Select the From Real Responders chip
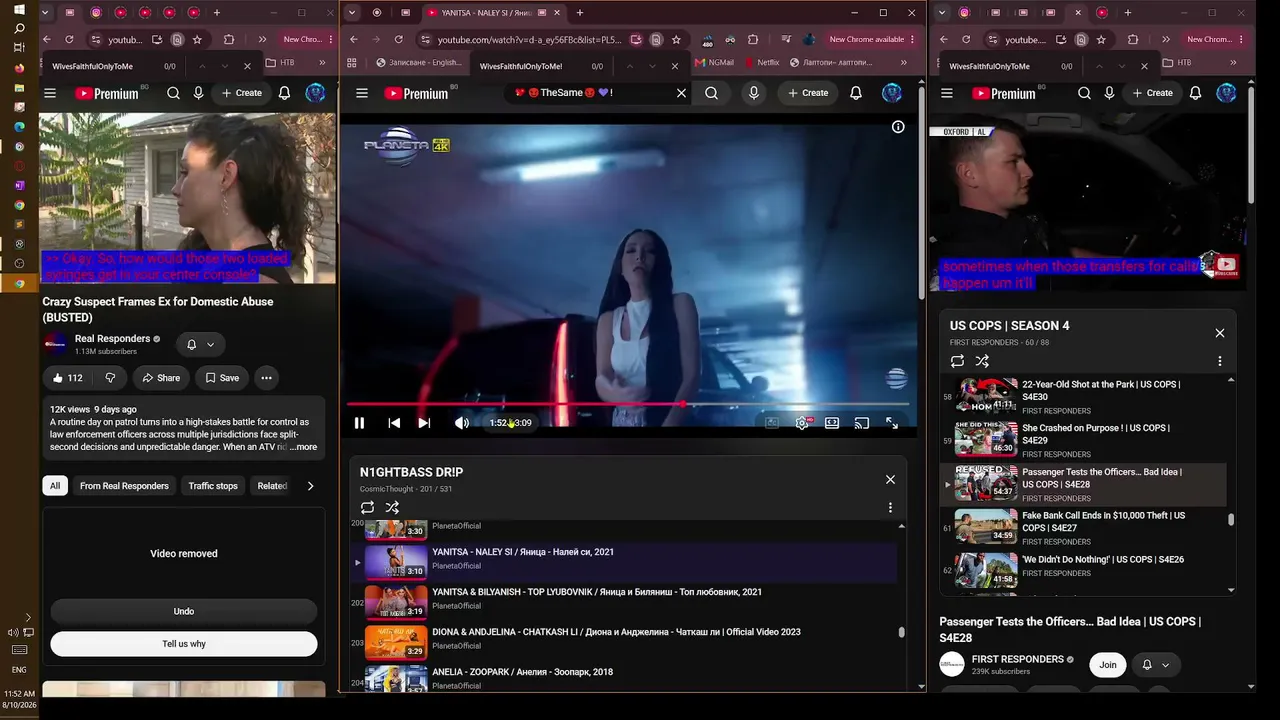The image size is (1280, 720). [x=124, y=486]
